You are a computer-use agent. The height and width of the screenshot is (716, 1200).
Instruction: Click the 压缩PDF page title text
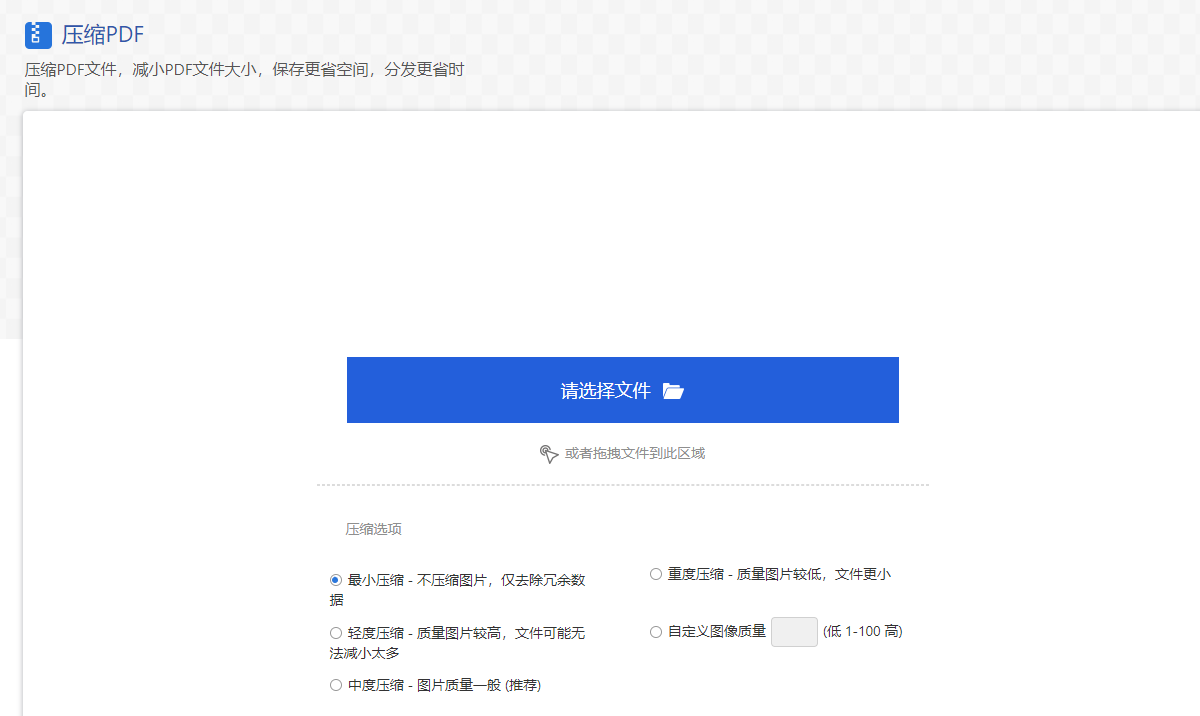point(102,34)
